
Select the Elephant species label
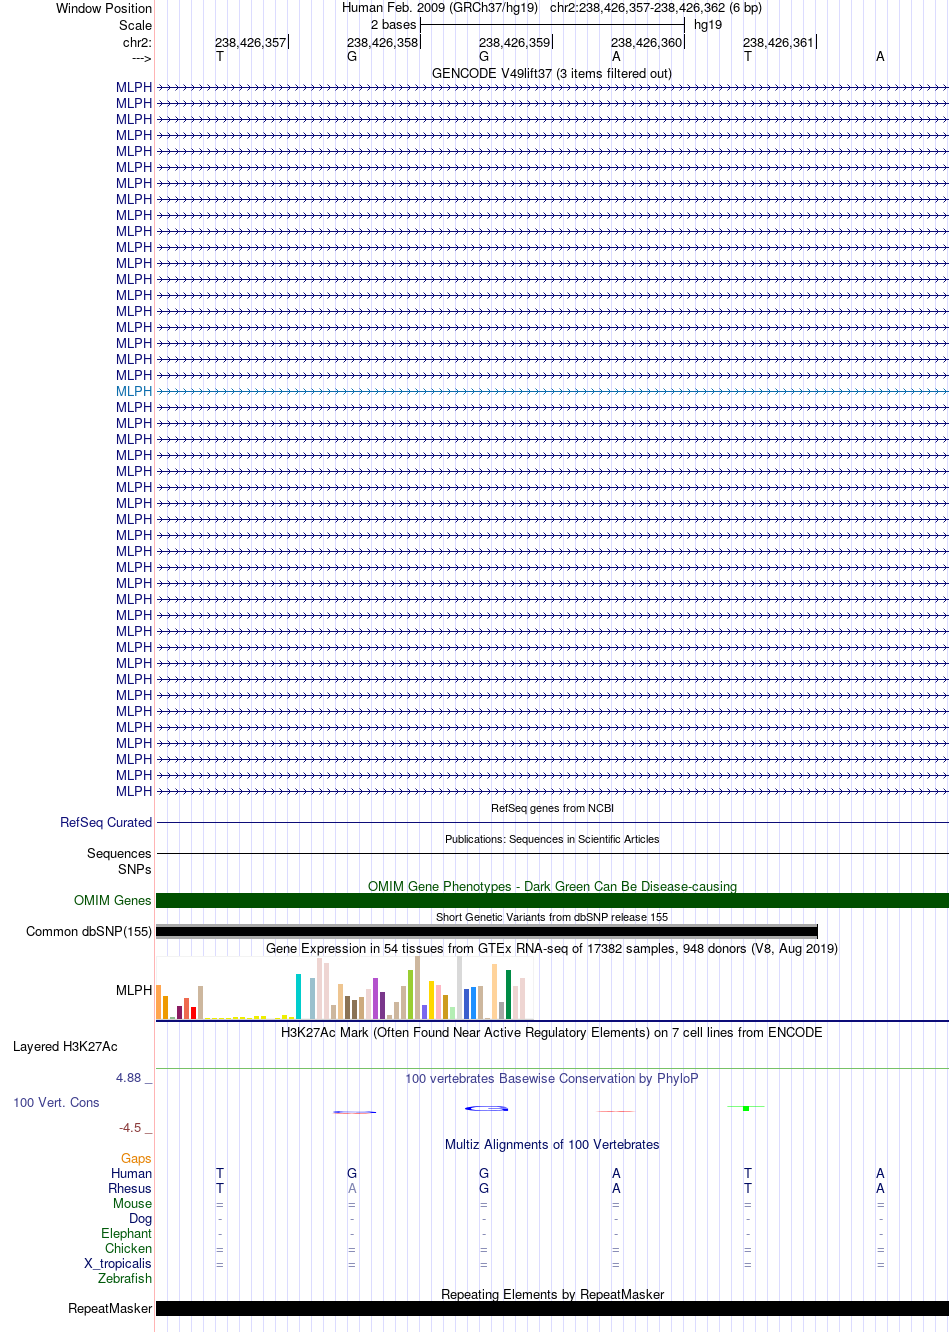pyautogui.click(x=126, y=1233)
